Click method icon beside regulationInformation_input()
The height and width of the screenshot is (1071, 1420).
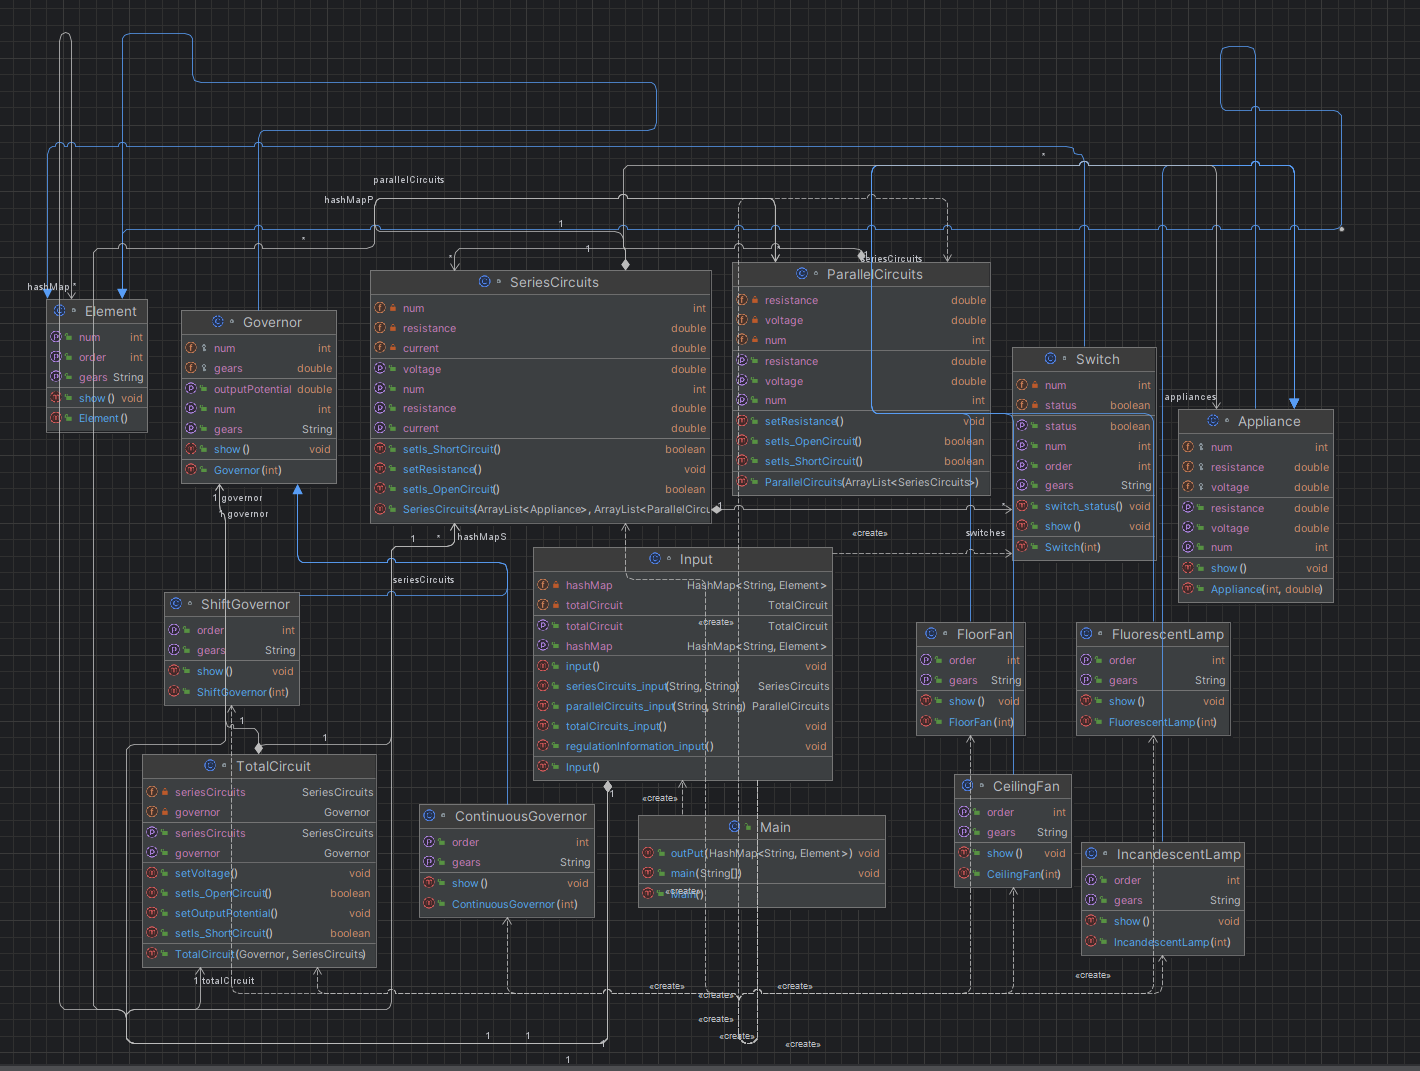543,746
